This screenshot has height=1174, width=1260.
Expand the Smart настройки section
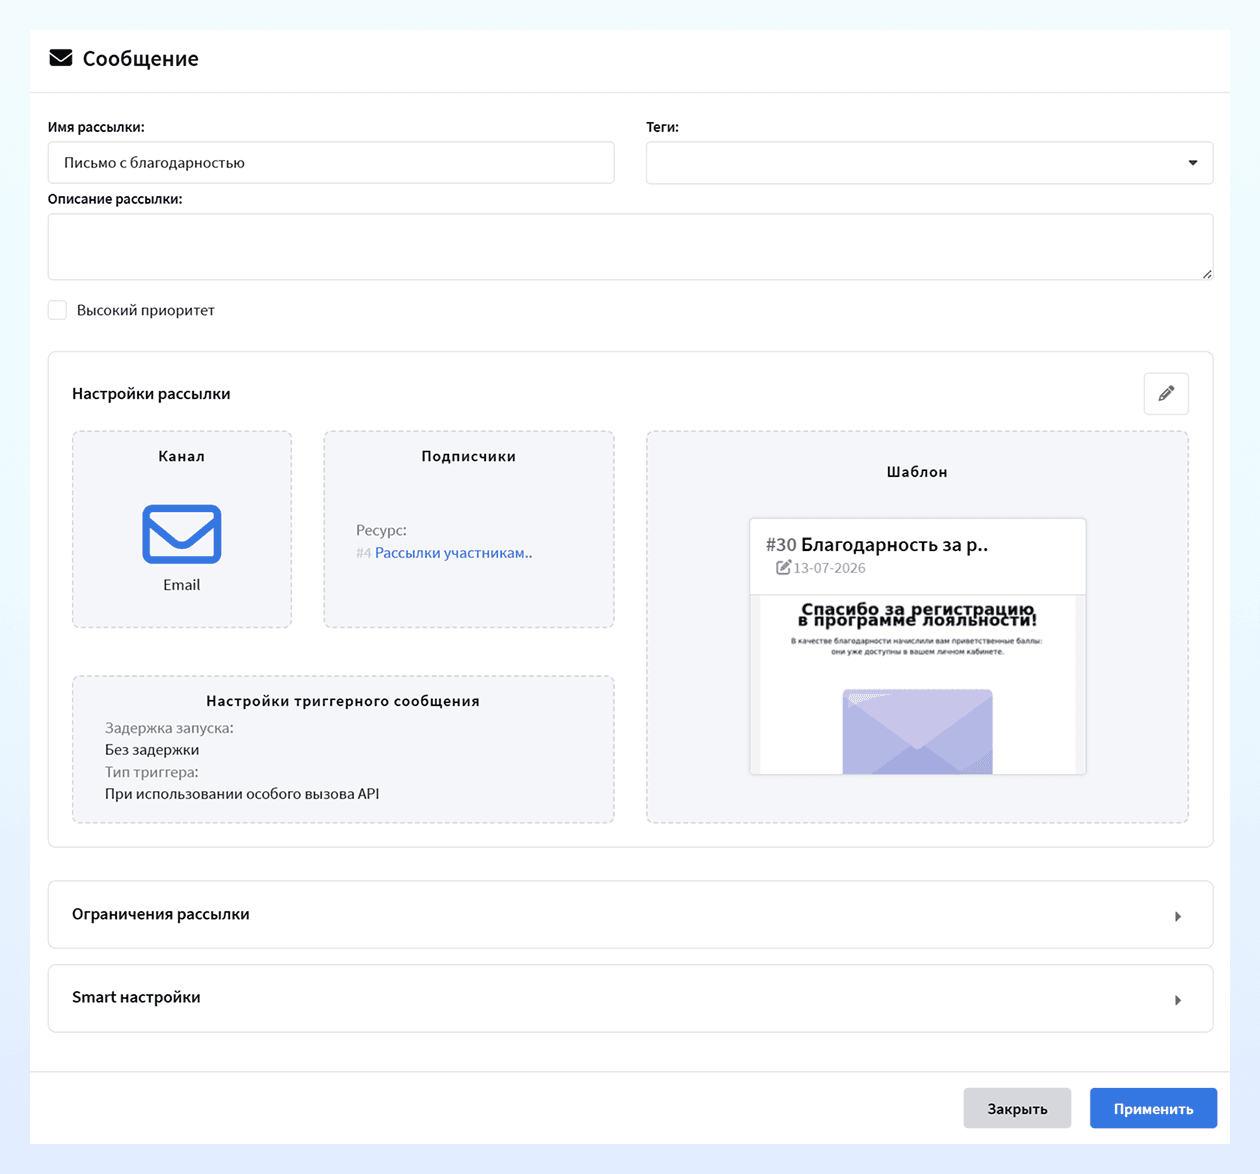click(x=630, y=998)
